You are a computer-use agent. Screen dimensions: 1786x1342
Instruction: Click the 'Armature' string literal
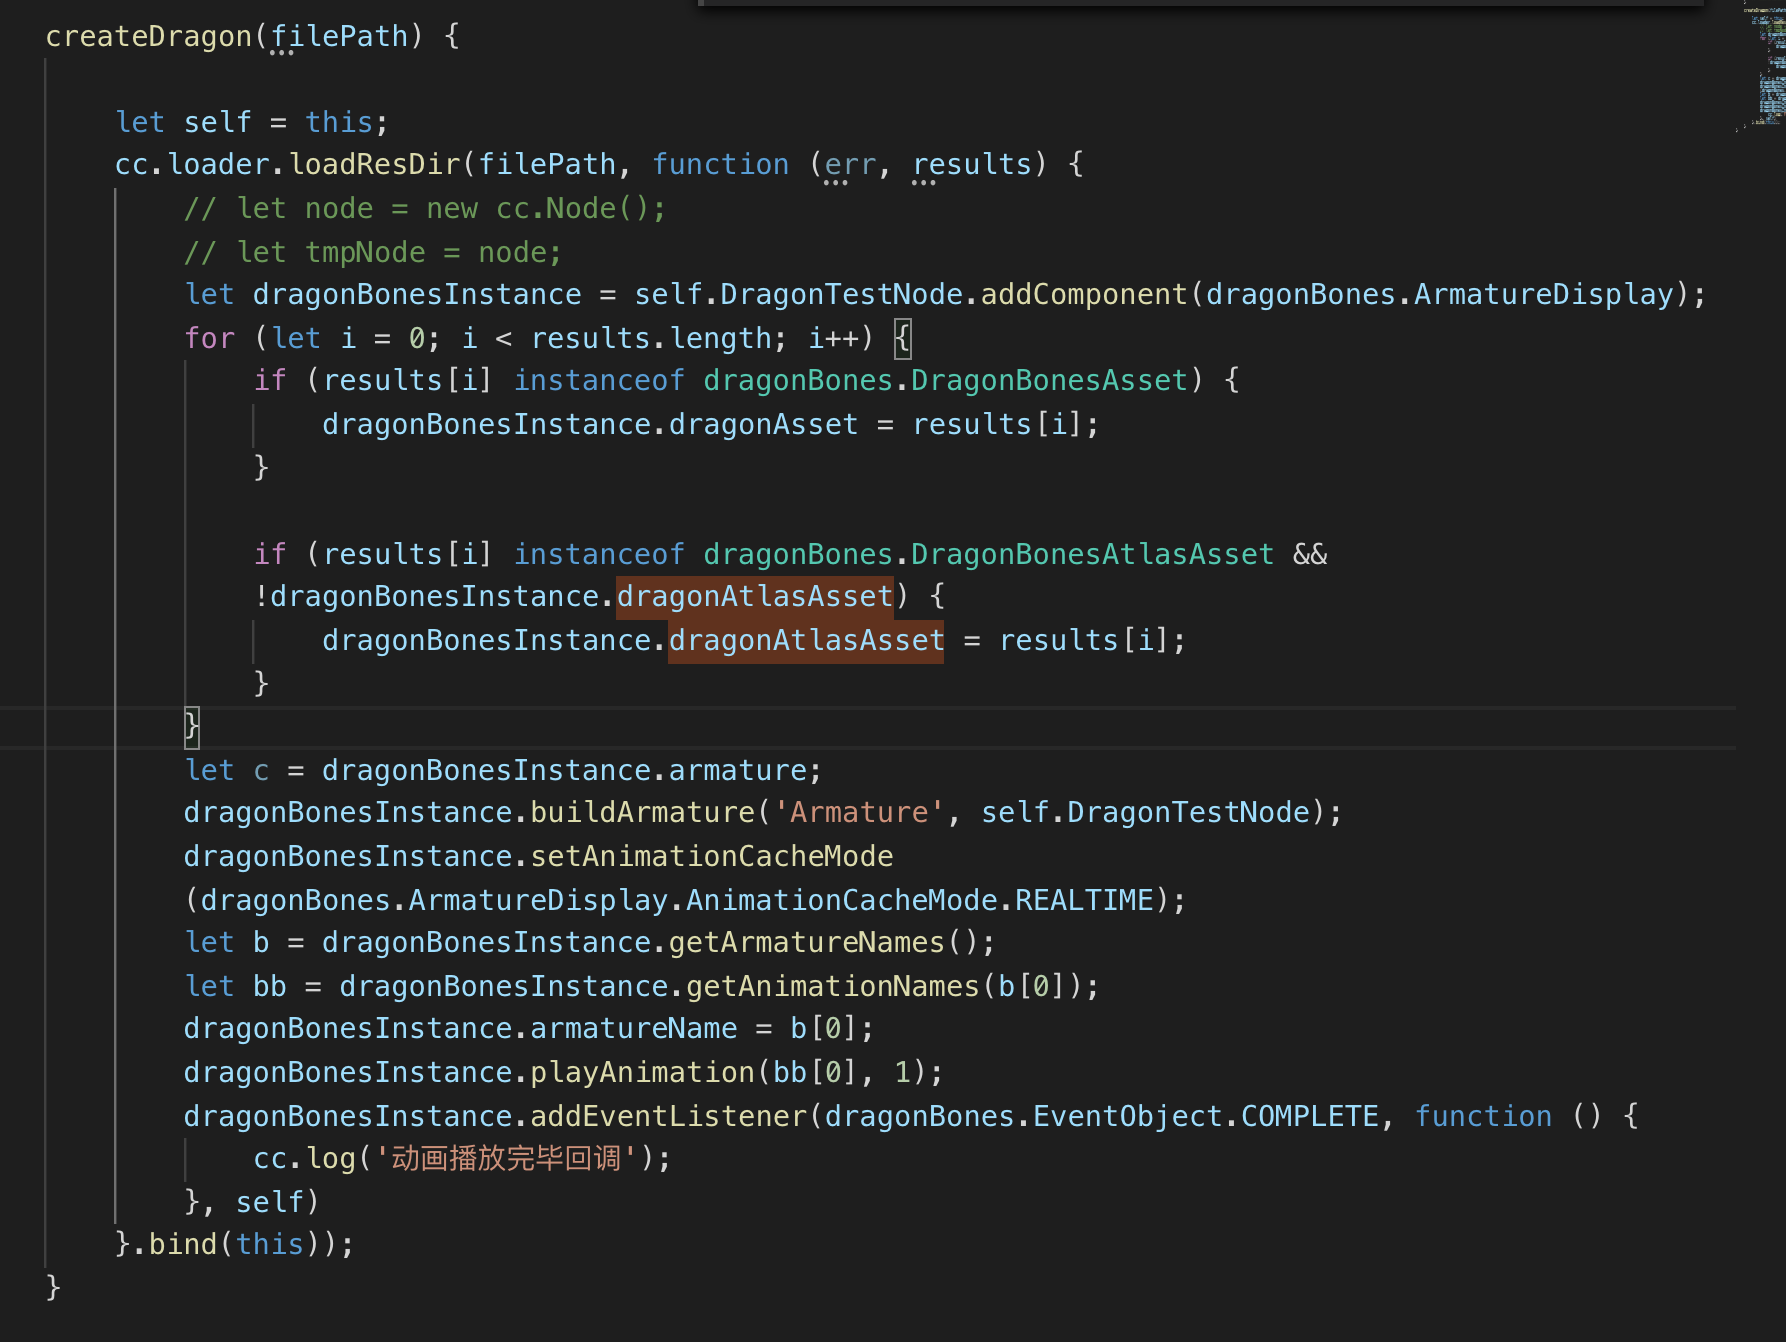[859, 812]
